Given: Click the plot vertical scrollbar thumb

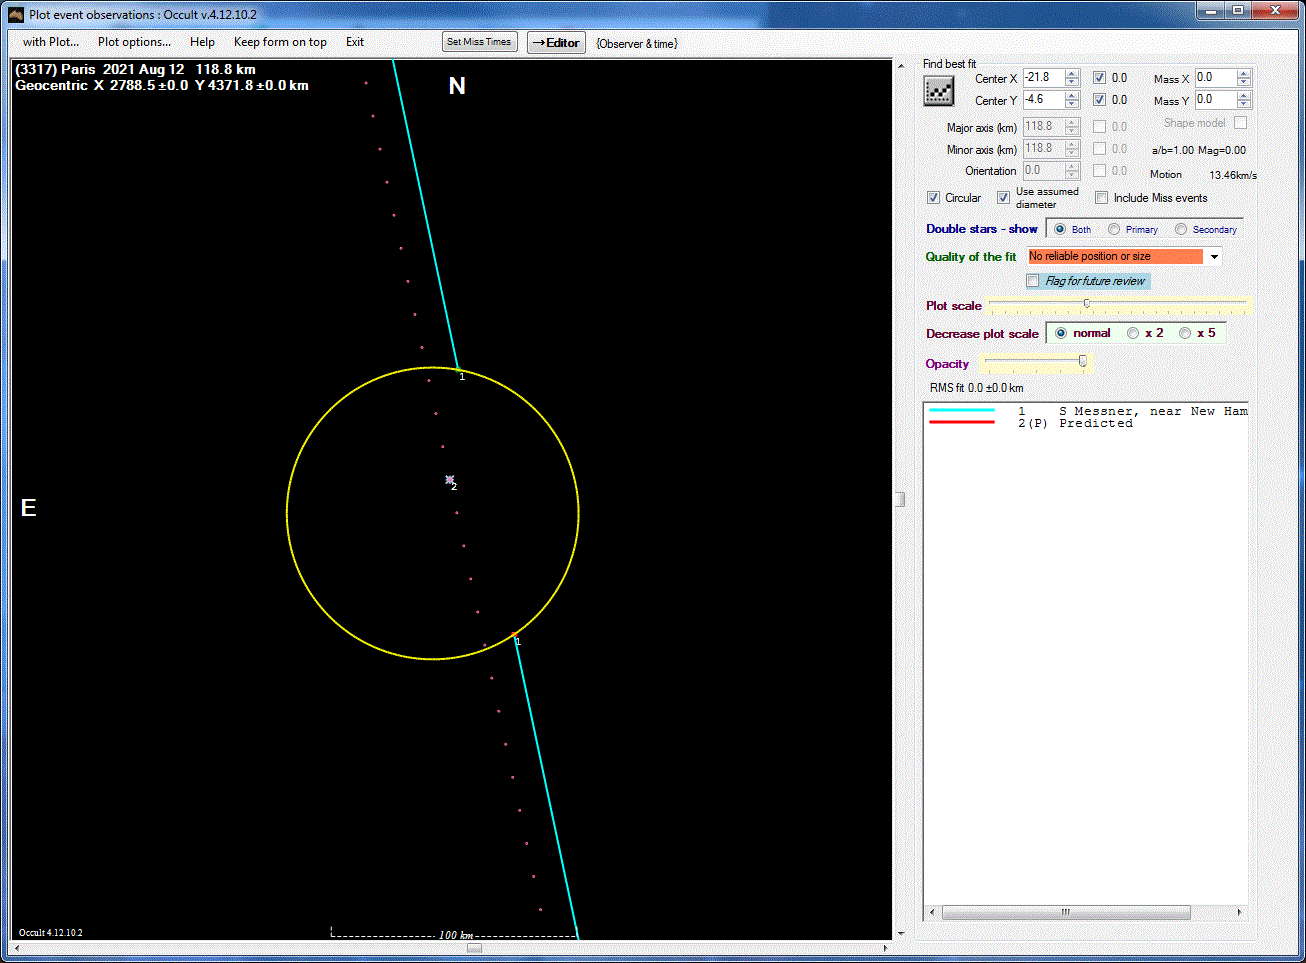Looking at the screenshot, I should 900,500.
